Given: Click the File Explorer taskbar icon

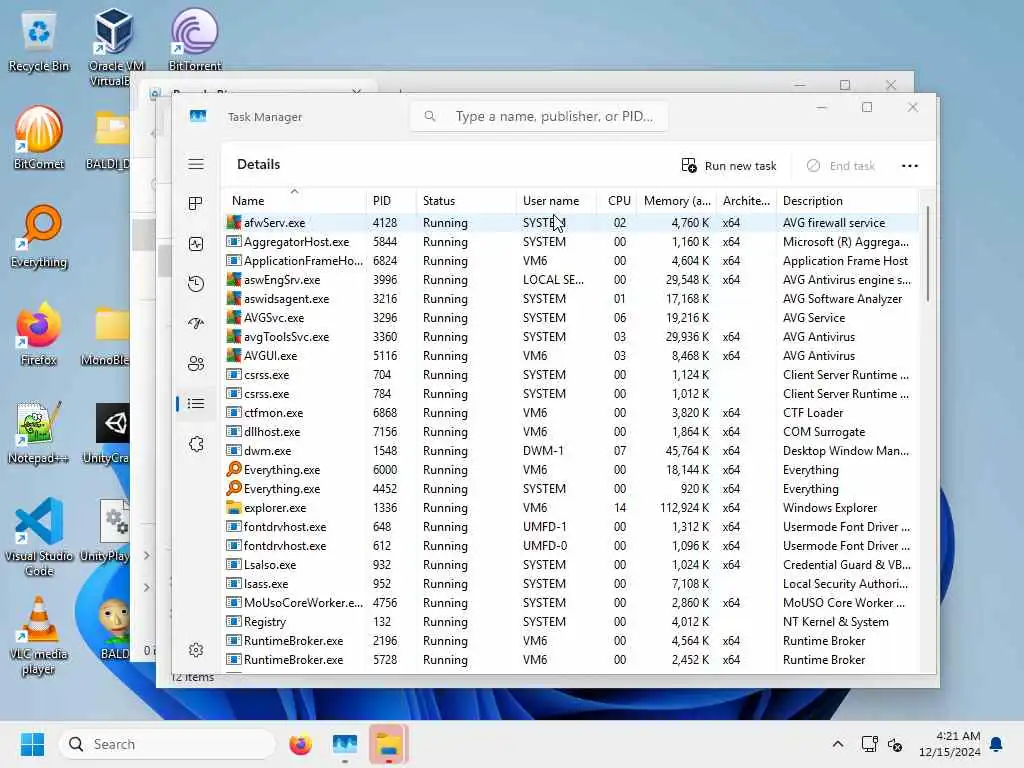Looking at the screenshot, I should pyautogui.click(x=389, y=744).
